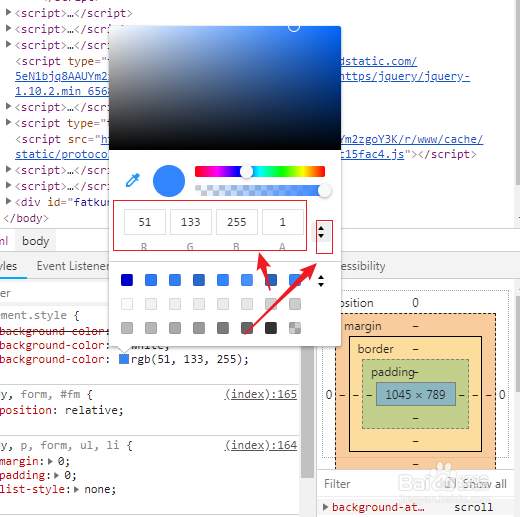520x517 pixels.
Task: Pick the darkest navy blue palette swatch
Action: coord(127,280)
